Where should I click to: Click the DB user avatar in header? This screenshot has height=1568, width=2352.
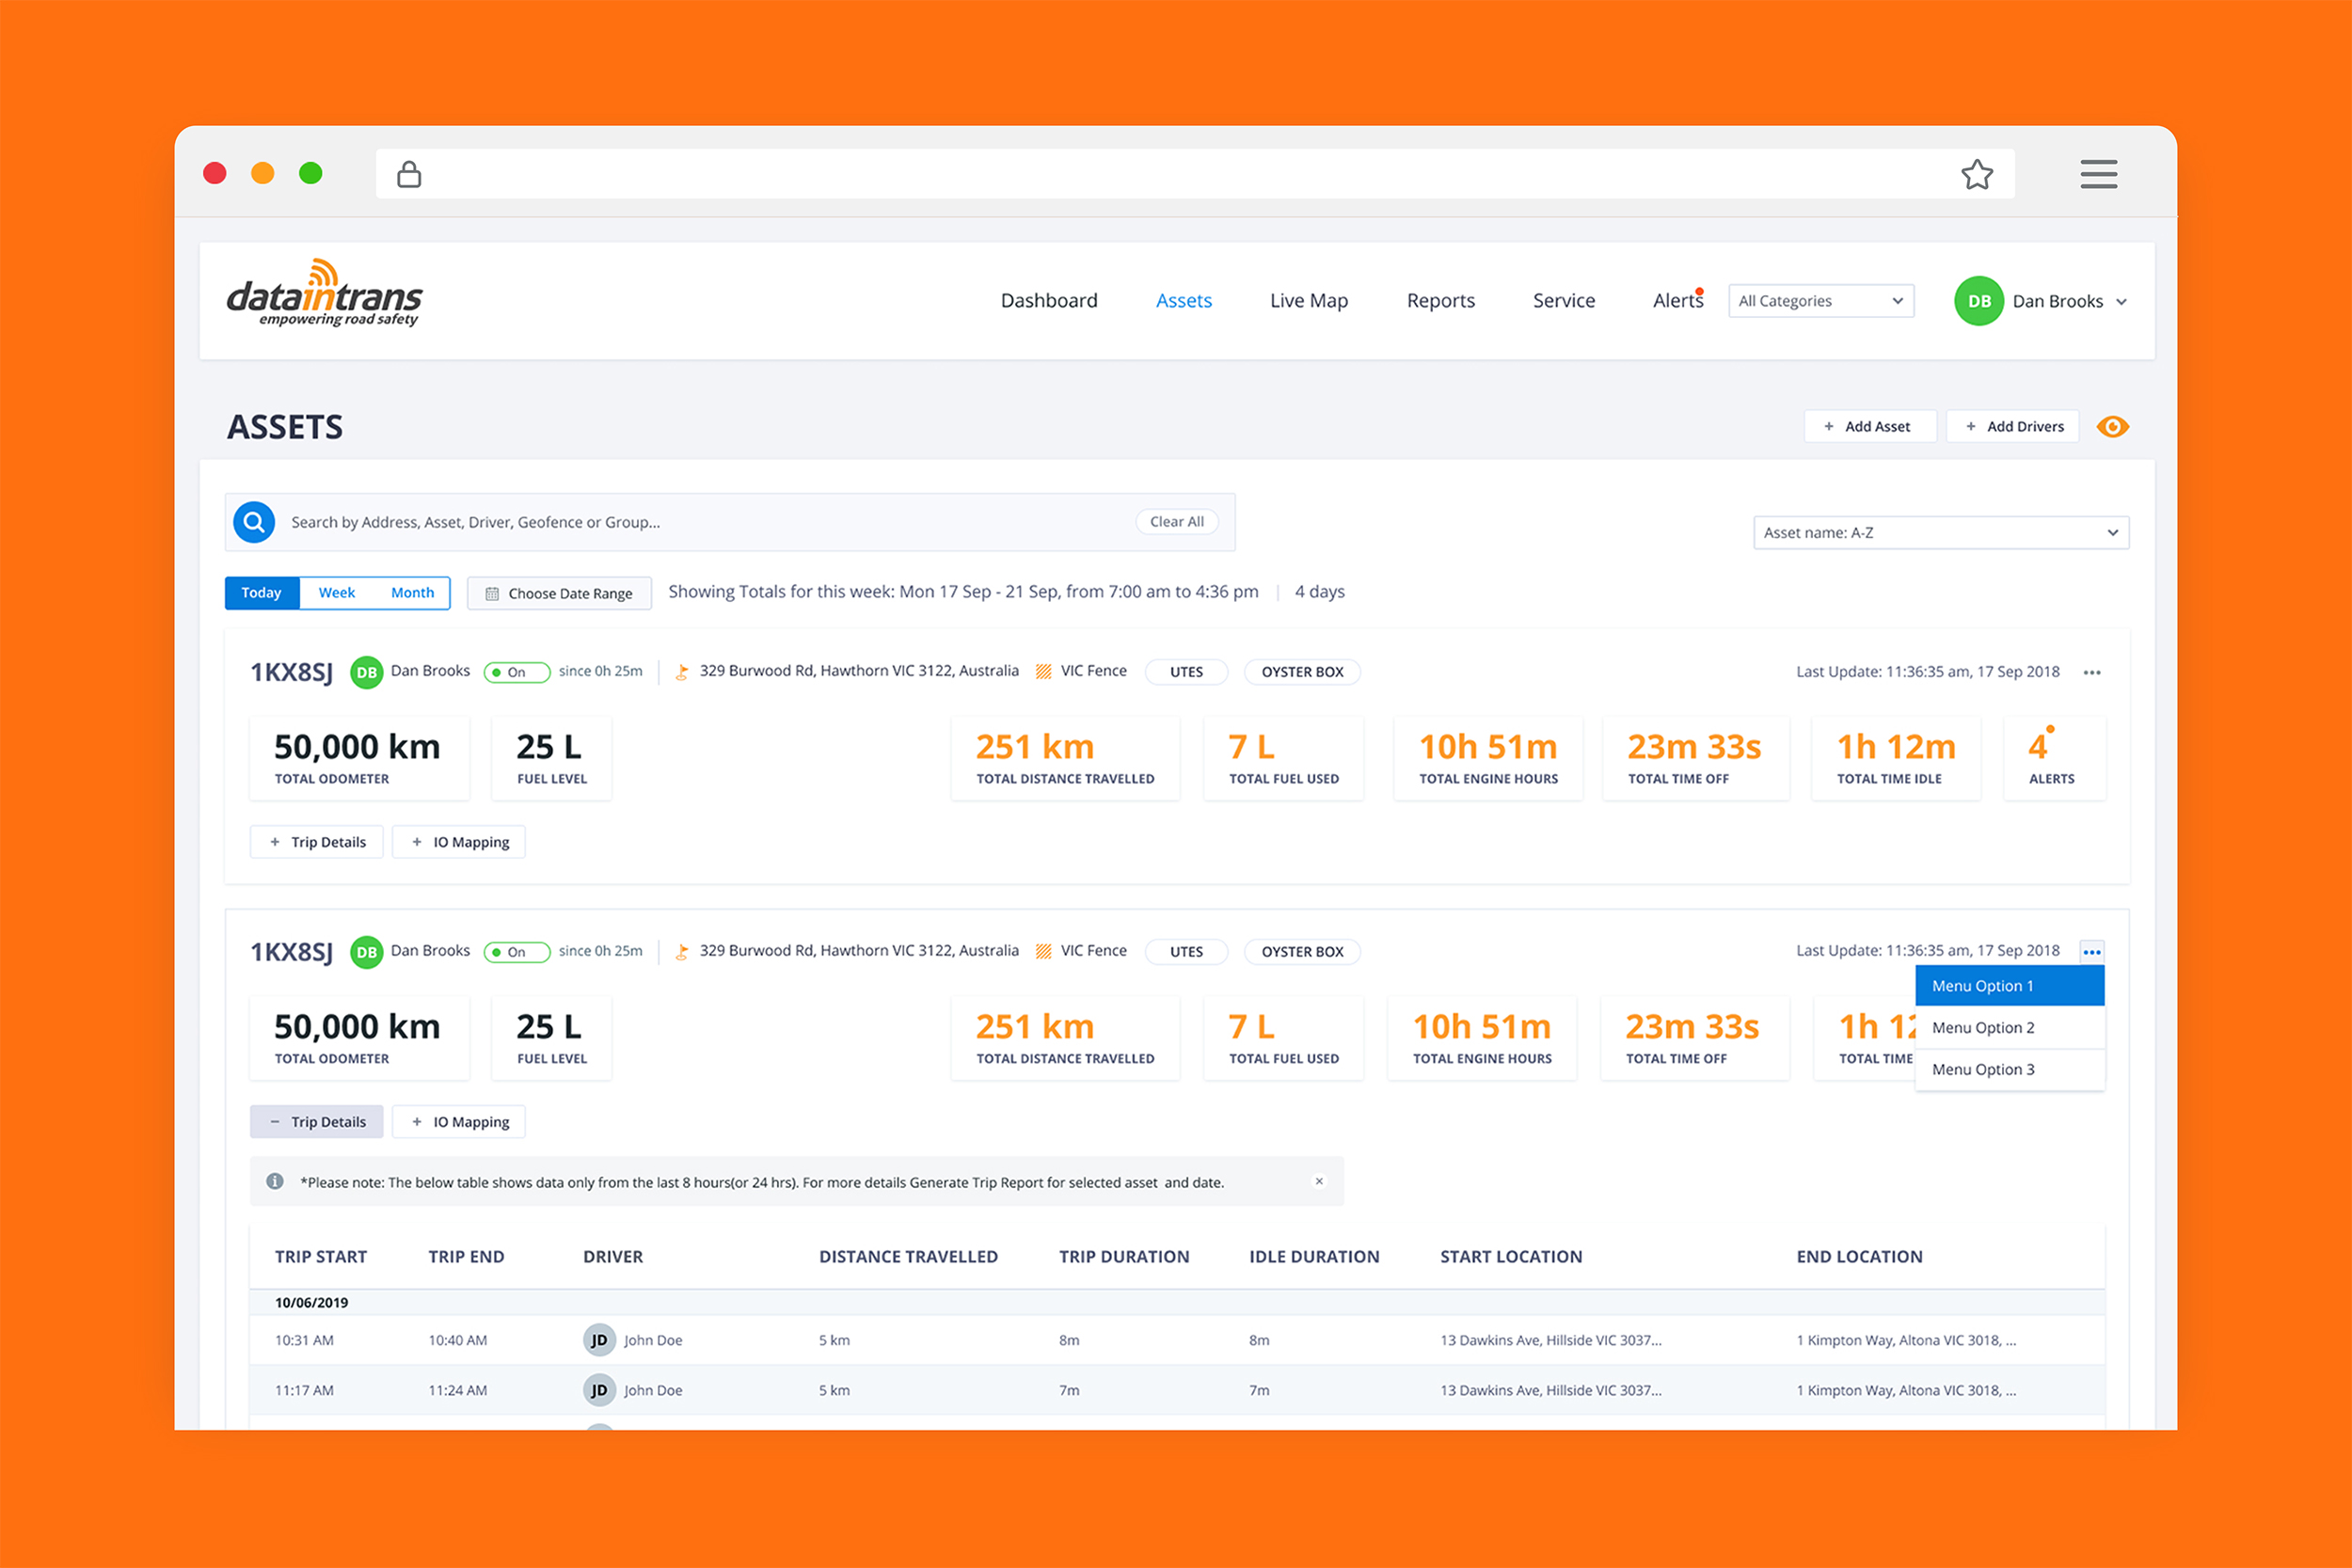coord(1978,301)
